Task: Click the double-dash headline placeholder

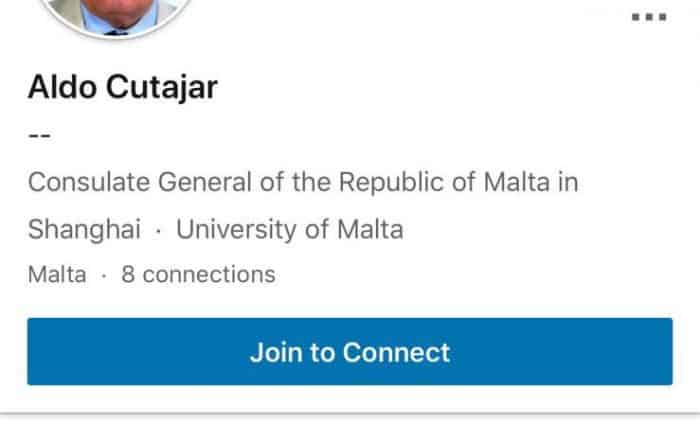Action: click(x=39, y=135)
